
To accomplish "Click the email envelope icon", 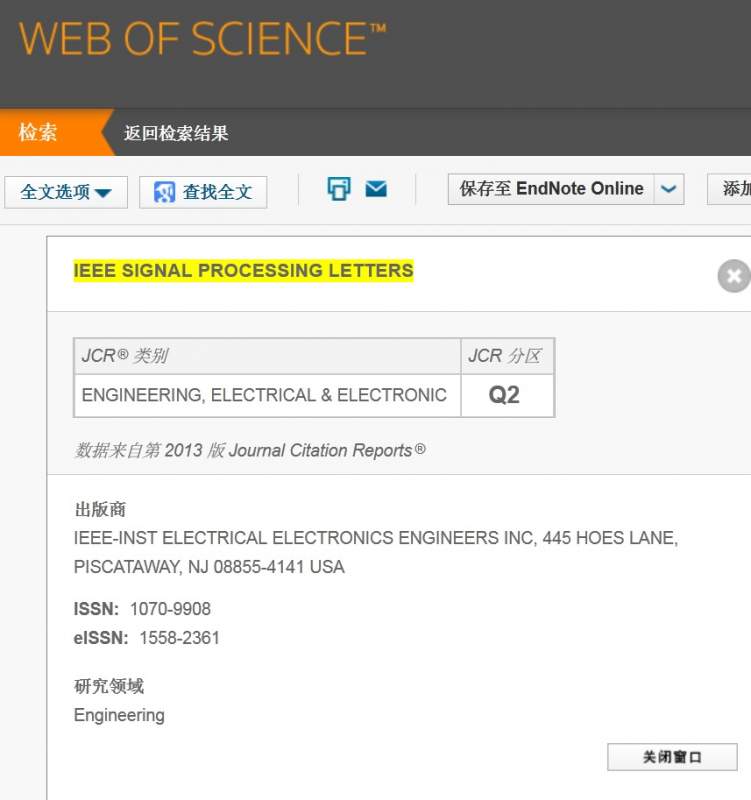I will point(376,188).
